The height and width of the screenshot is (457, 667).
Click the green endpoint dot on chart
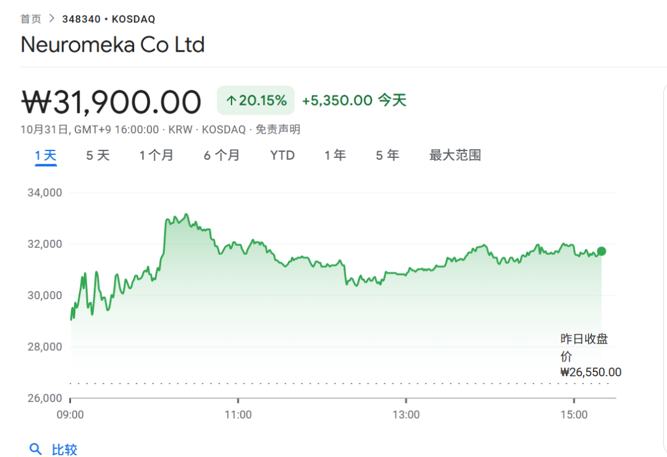(601, 251)
